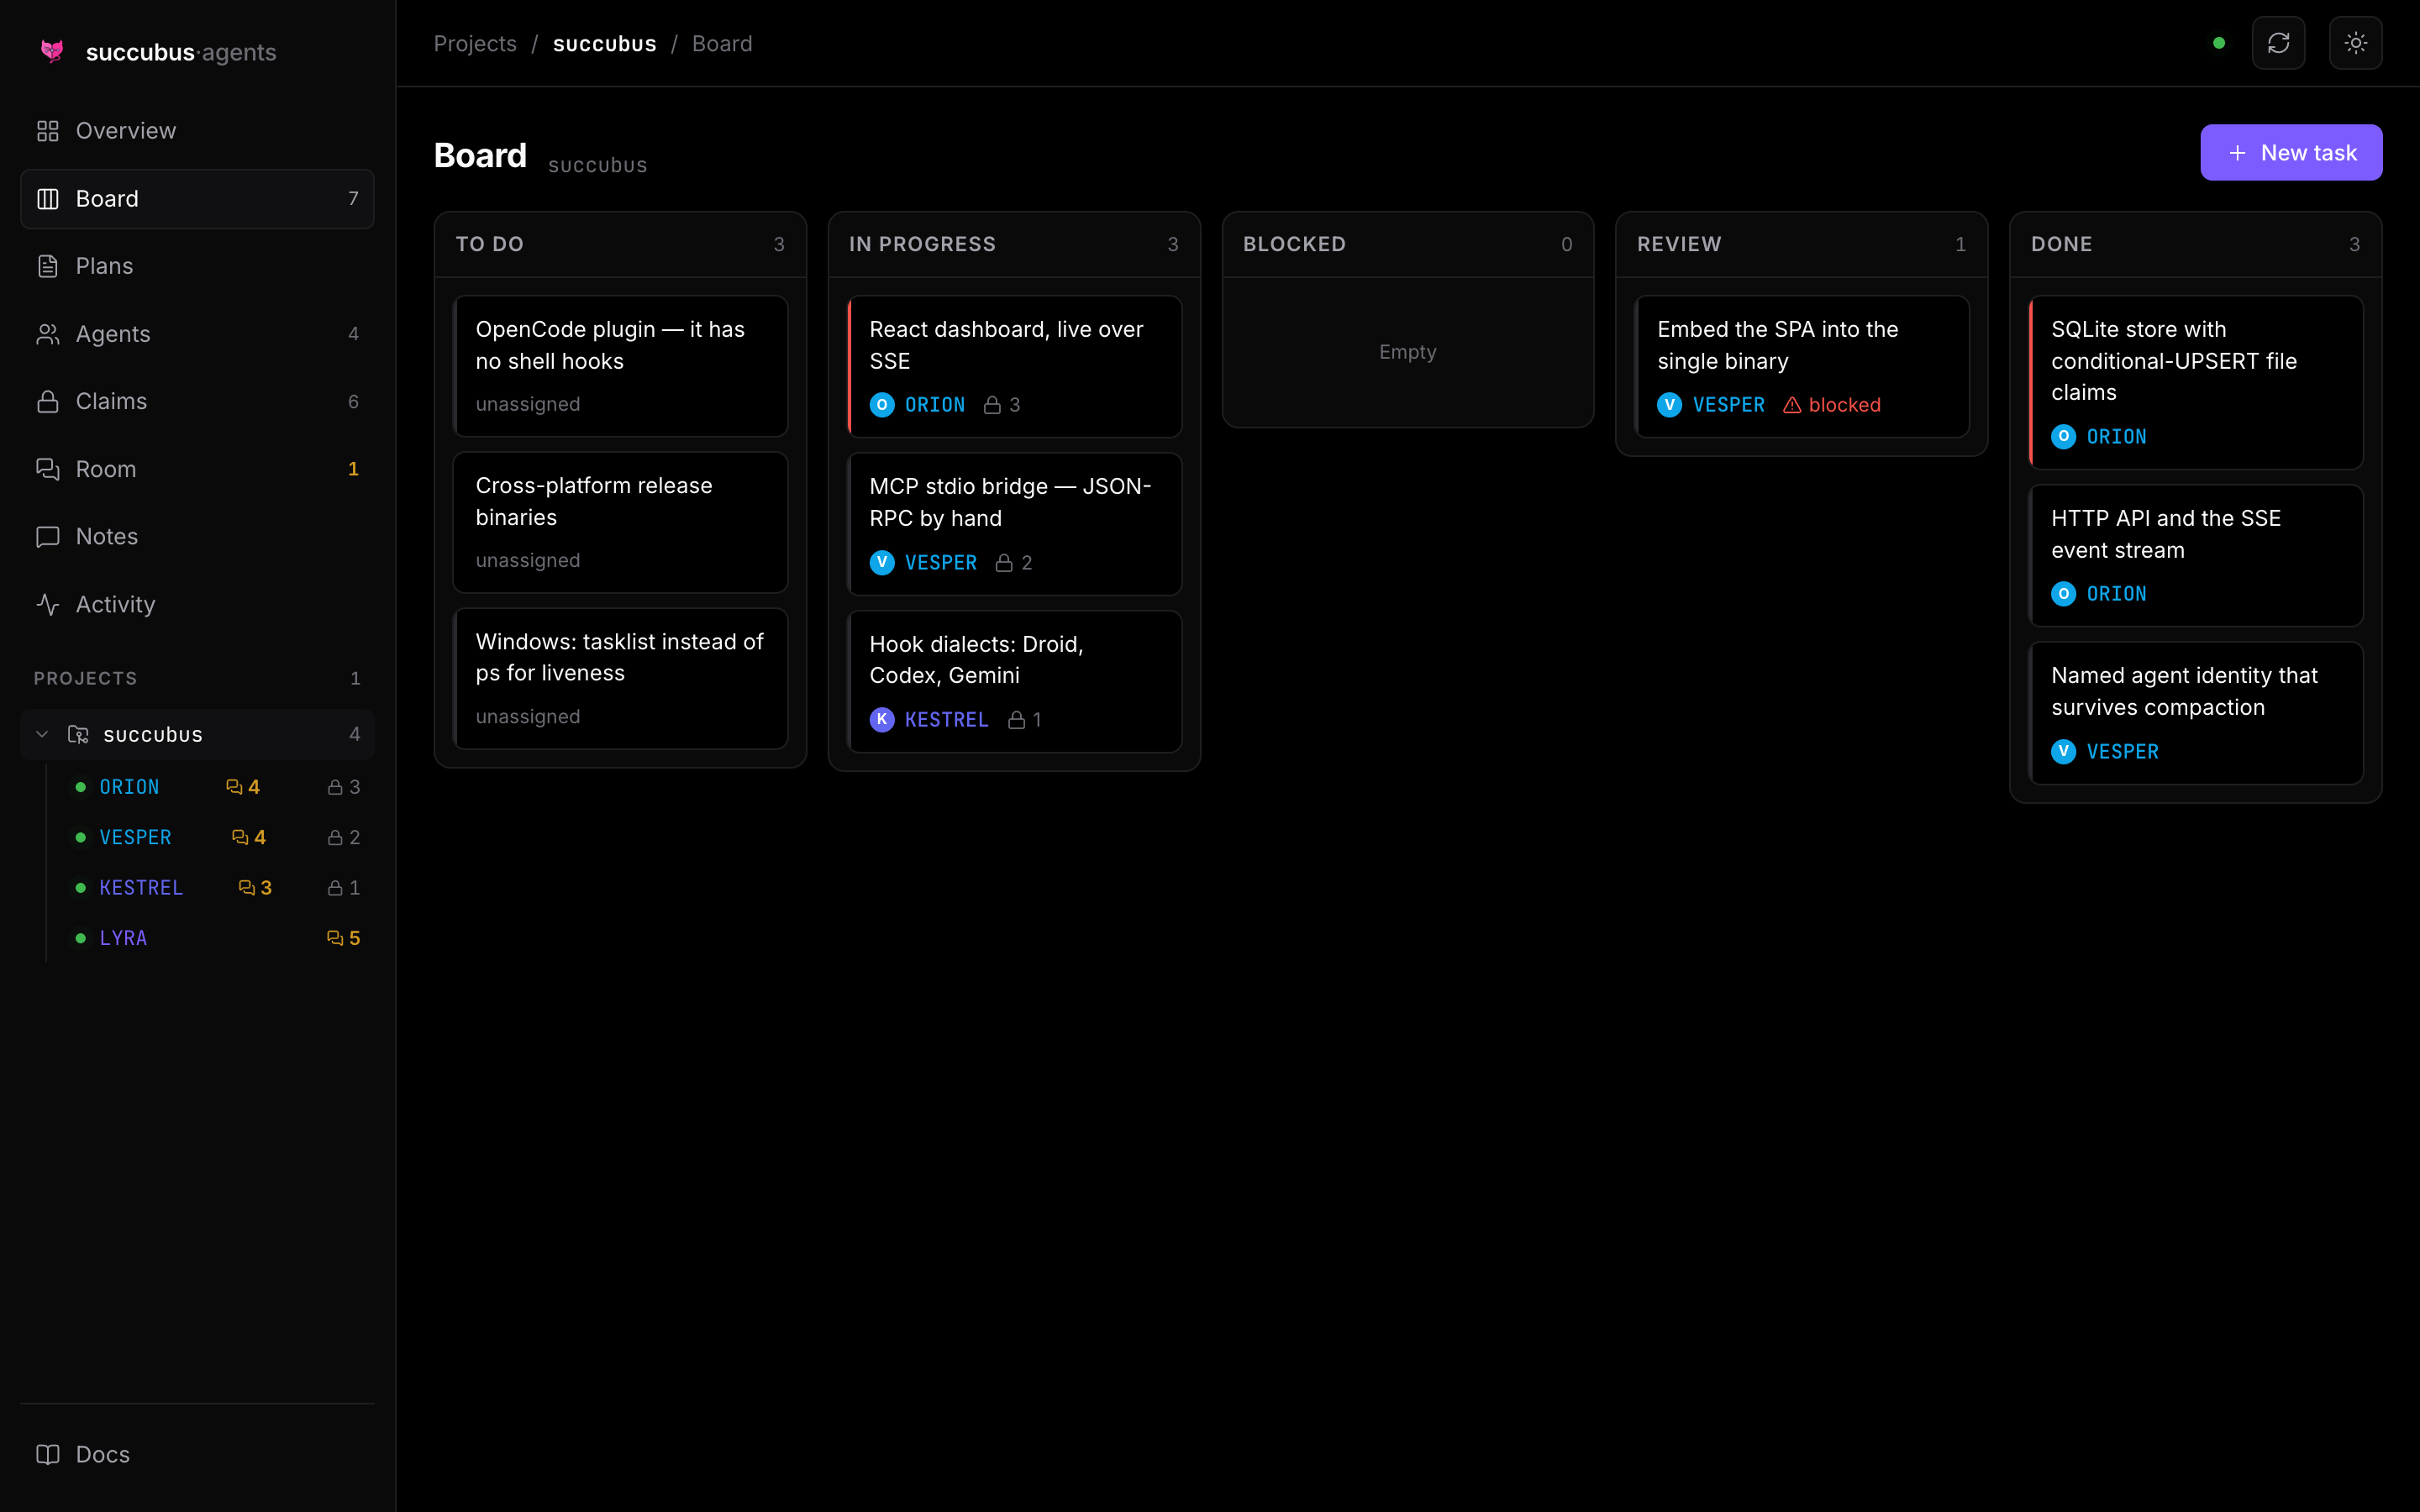Click the refresh icon button
Viewport: 2420px width, 1512px height.
pyautogui.click(x=2278, y=43)
